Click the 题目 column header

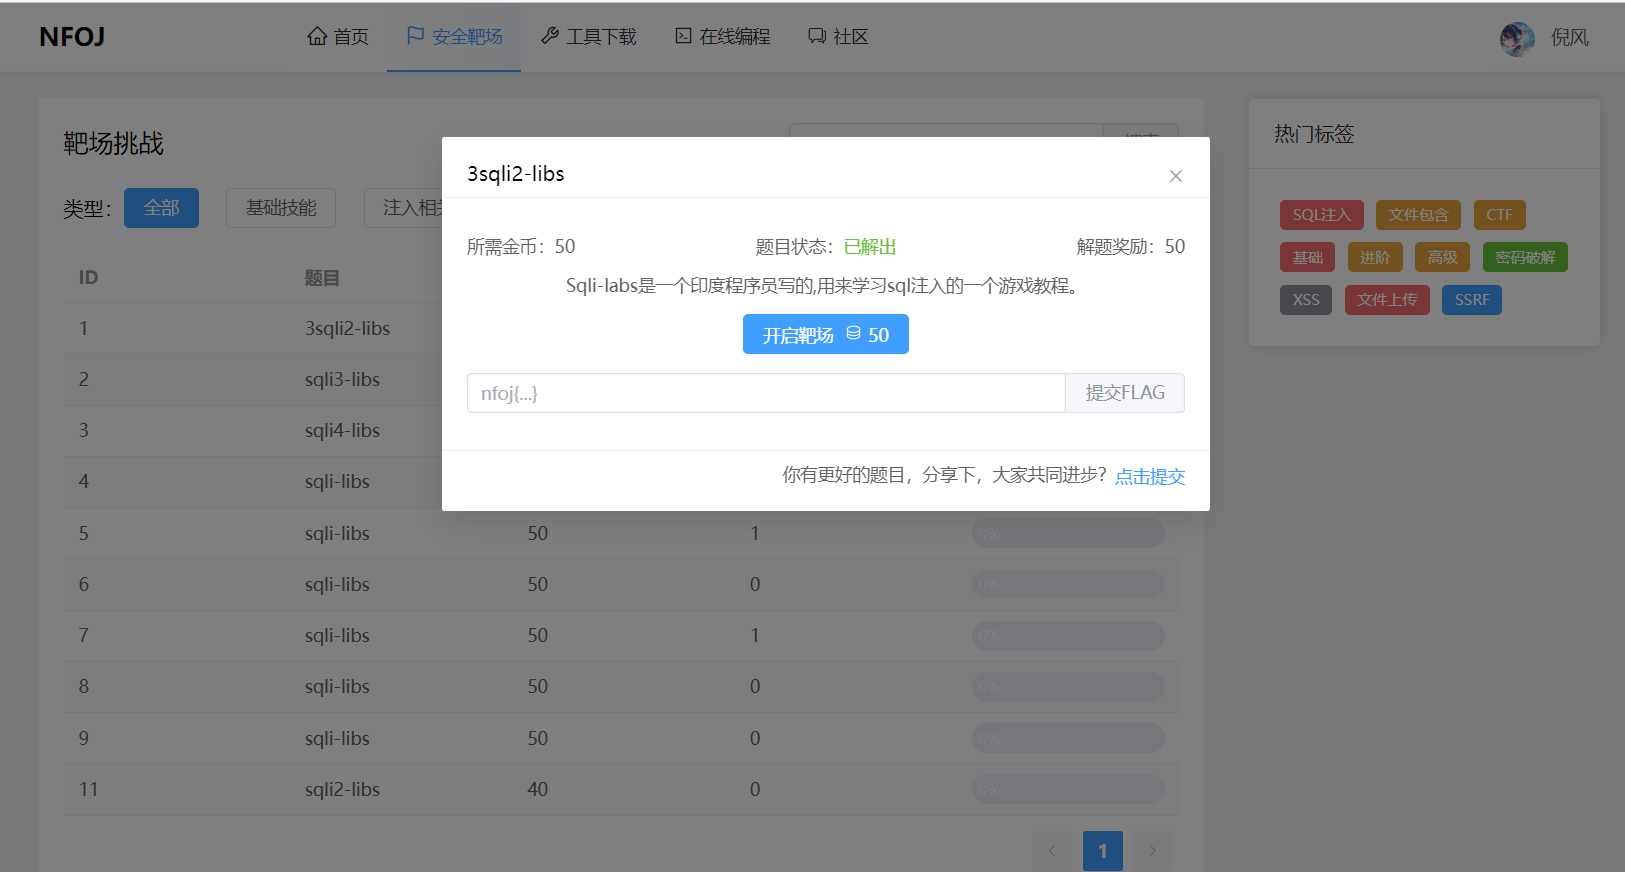[322, 278]
